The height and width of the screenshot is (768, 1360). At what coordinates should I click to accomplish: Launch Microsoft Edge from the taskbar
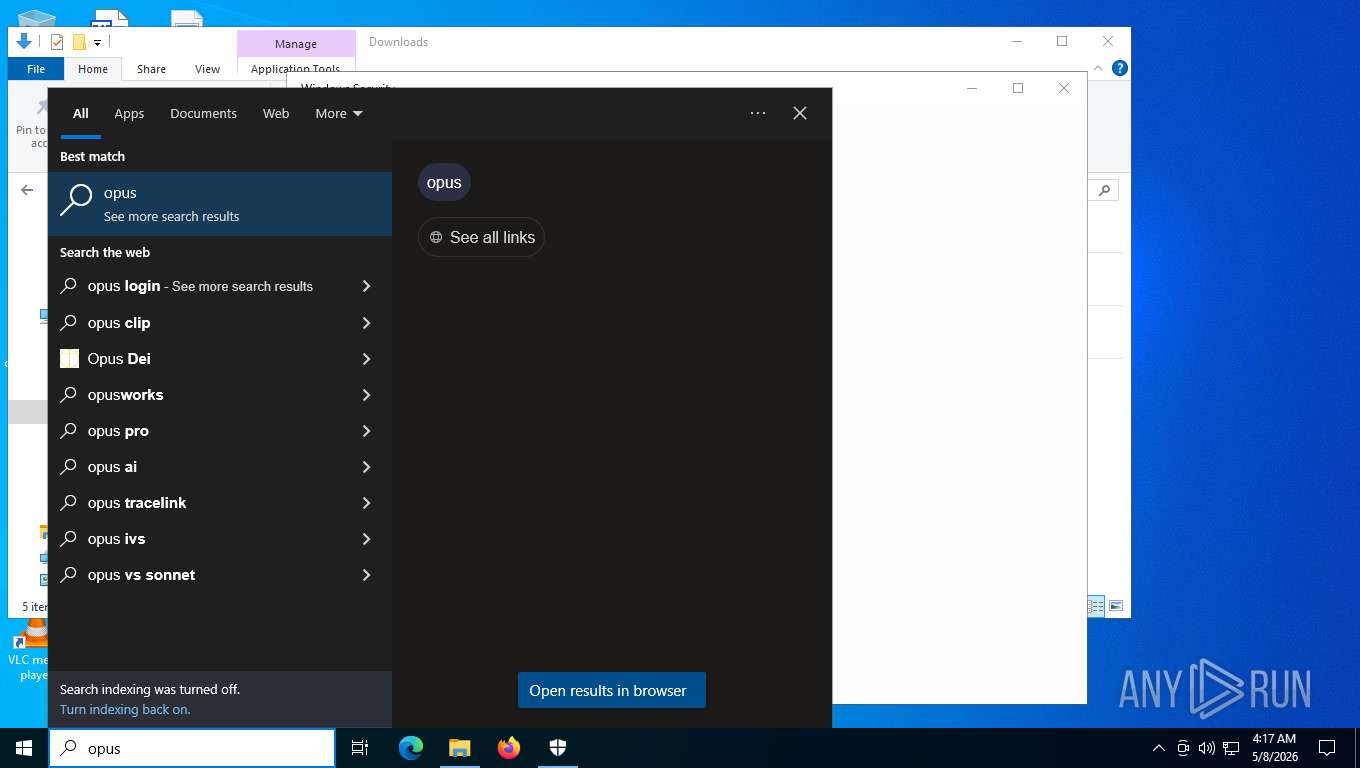click(x=411, y=748)
